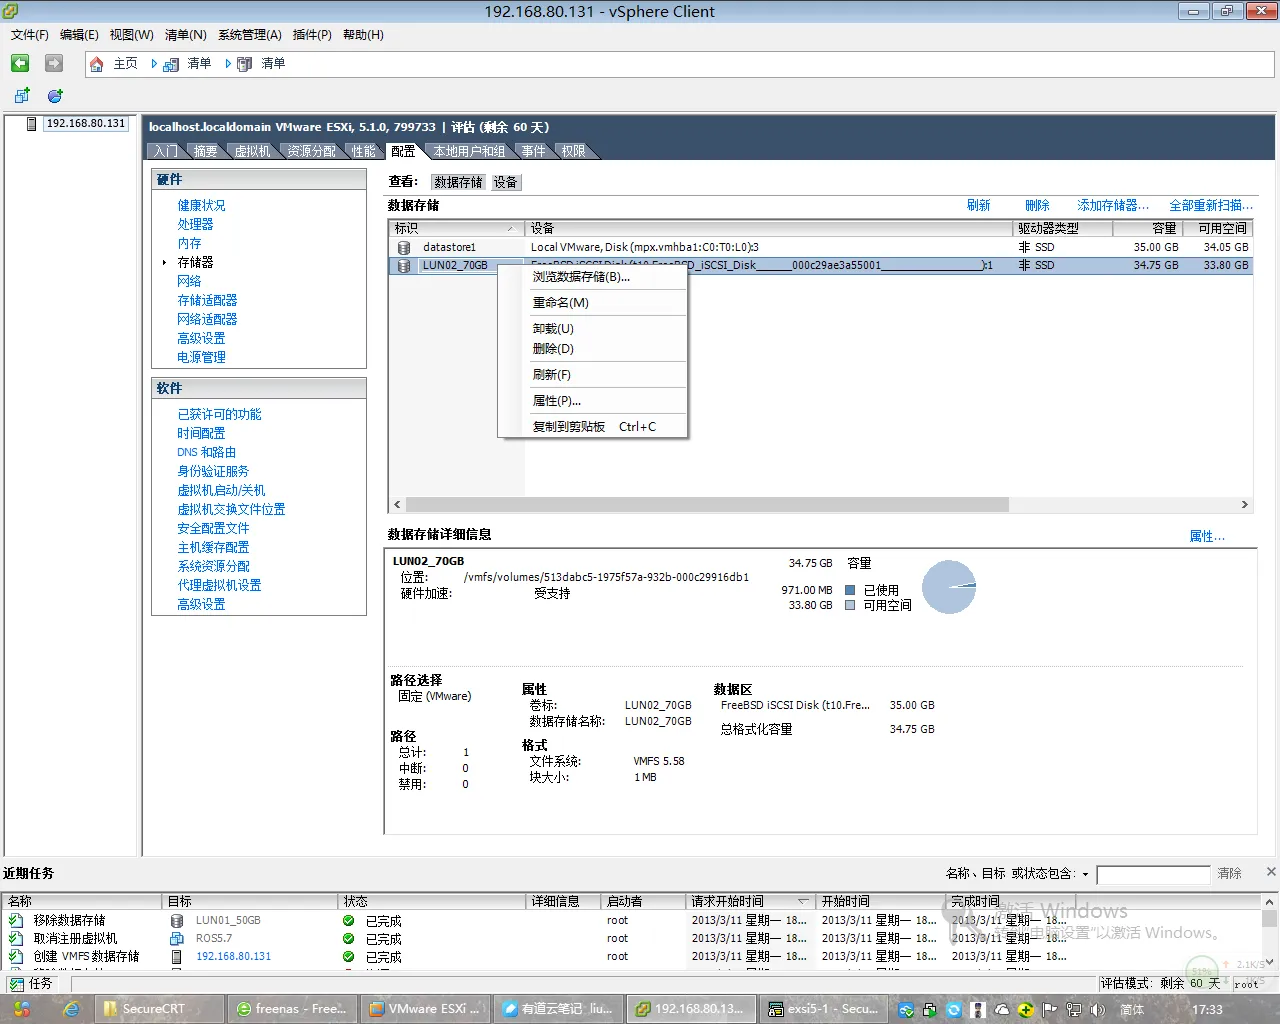The height and width of the screenshot is (1024, 1280).
Task: Expand the first 清单 breadcrumb arrow
Action: [154, 63]
